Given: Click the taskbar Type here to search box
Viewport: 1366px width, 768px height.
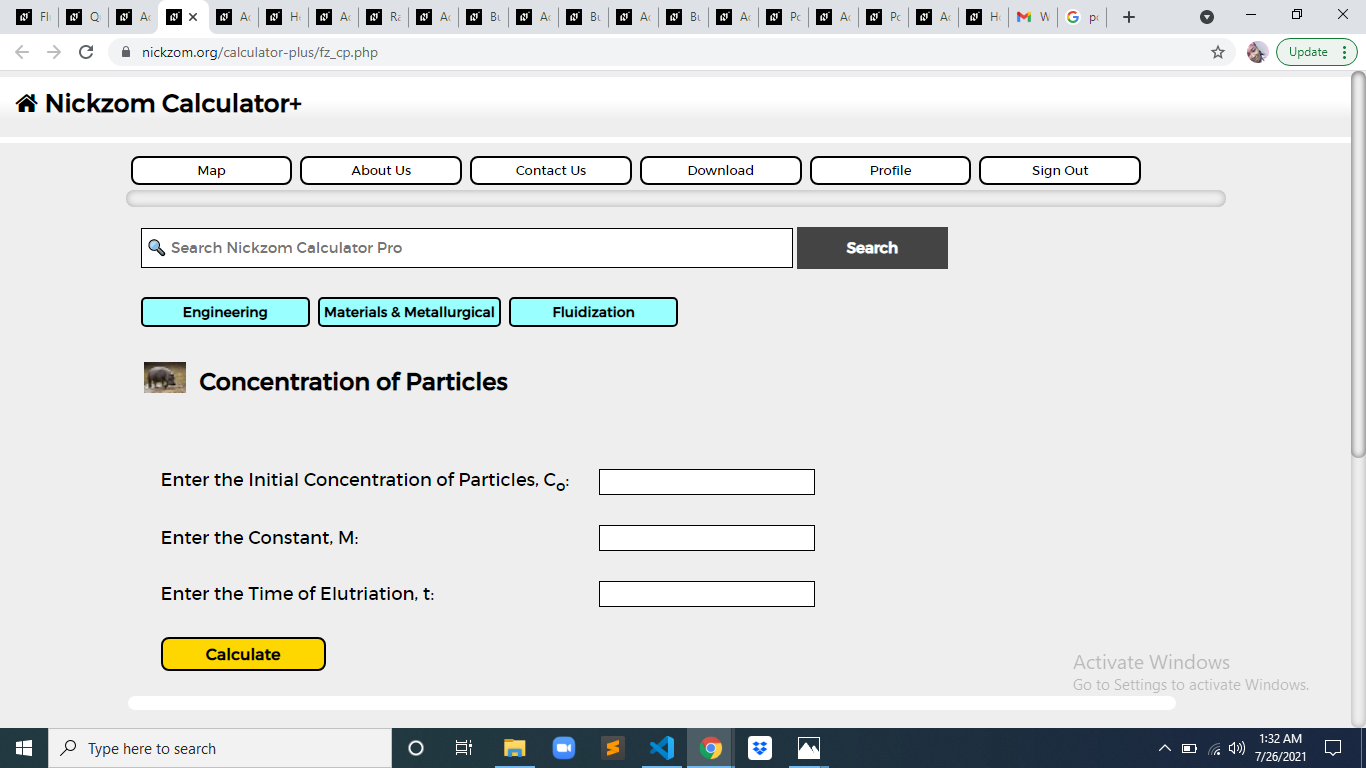Looking at the screenshot, I should pyautogui.click(x=220, y=748).
